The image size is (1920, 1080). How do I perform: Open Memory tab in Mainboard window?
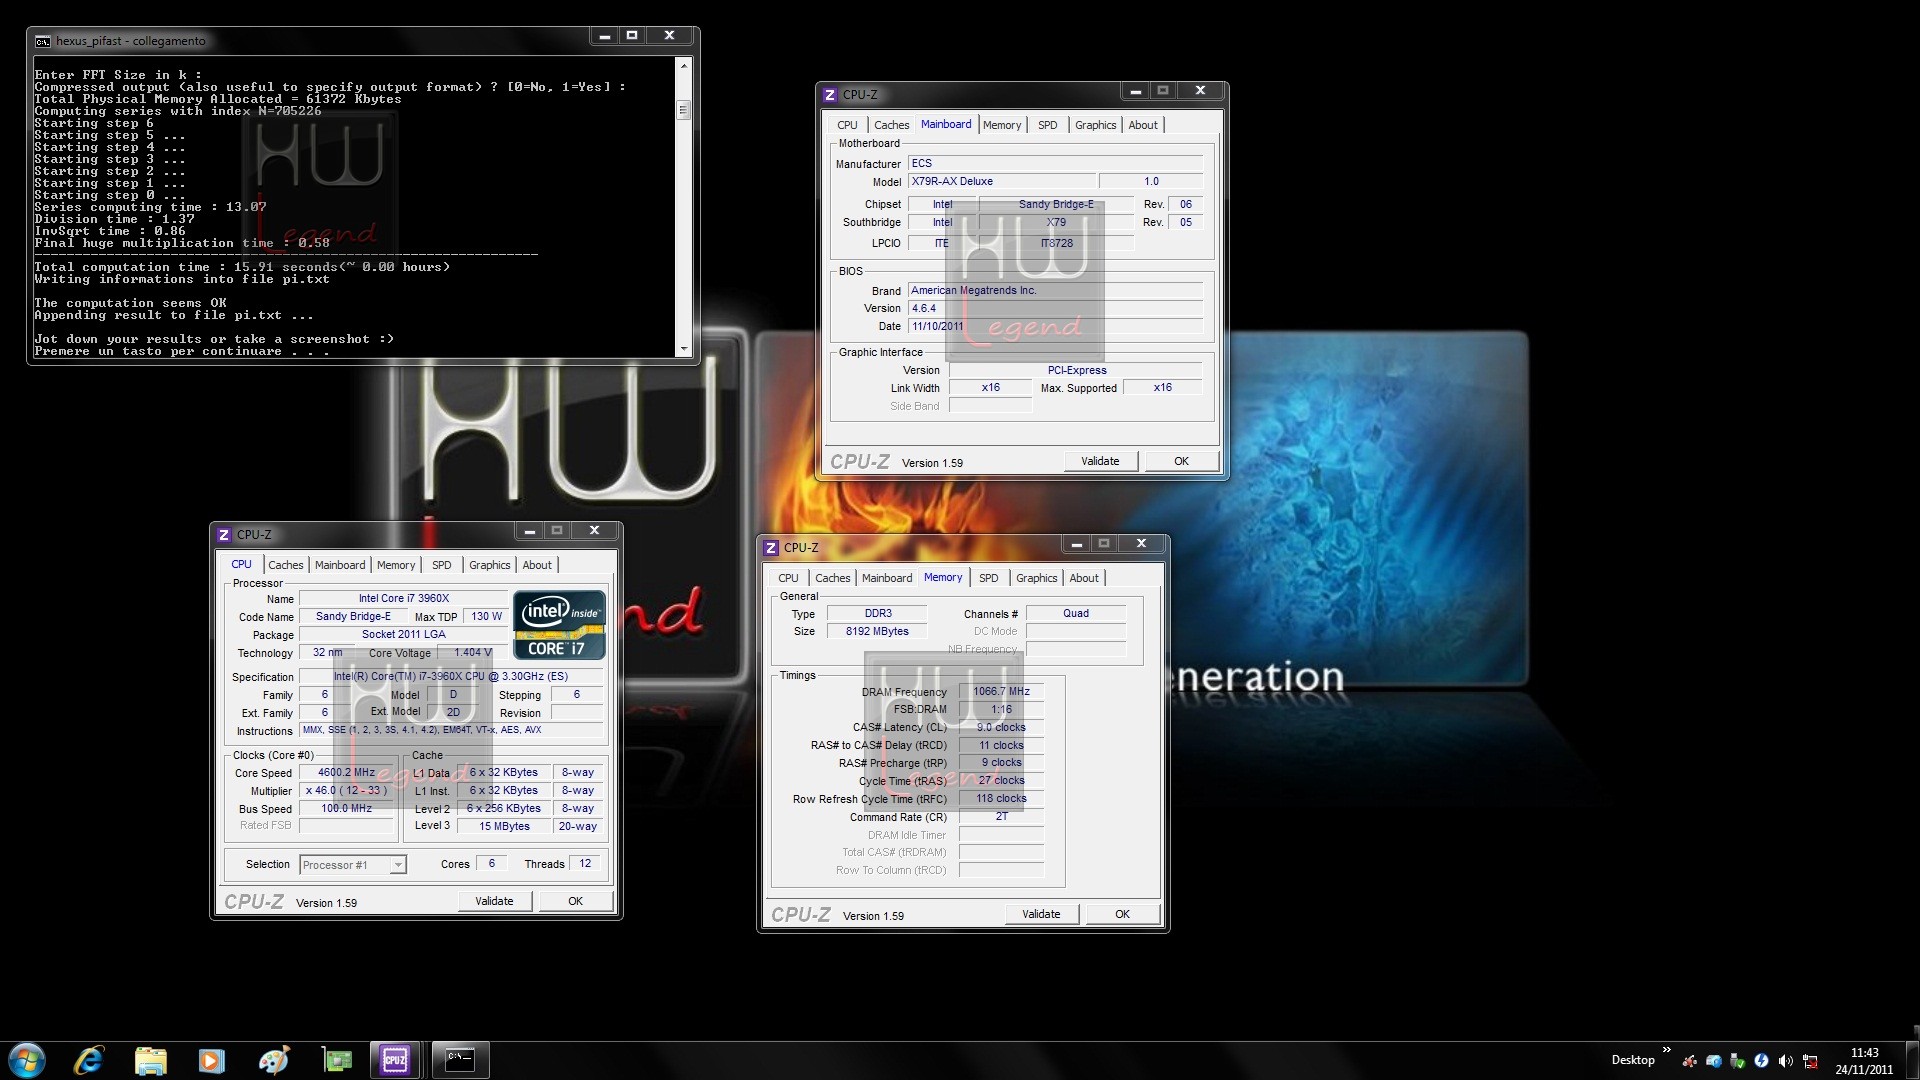pos(1002,125)
